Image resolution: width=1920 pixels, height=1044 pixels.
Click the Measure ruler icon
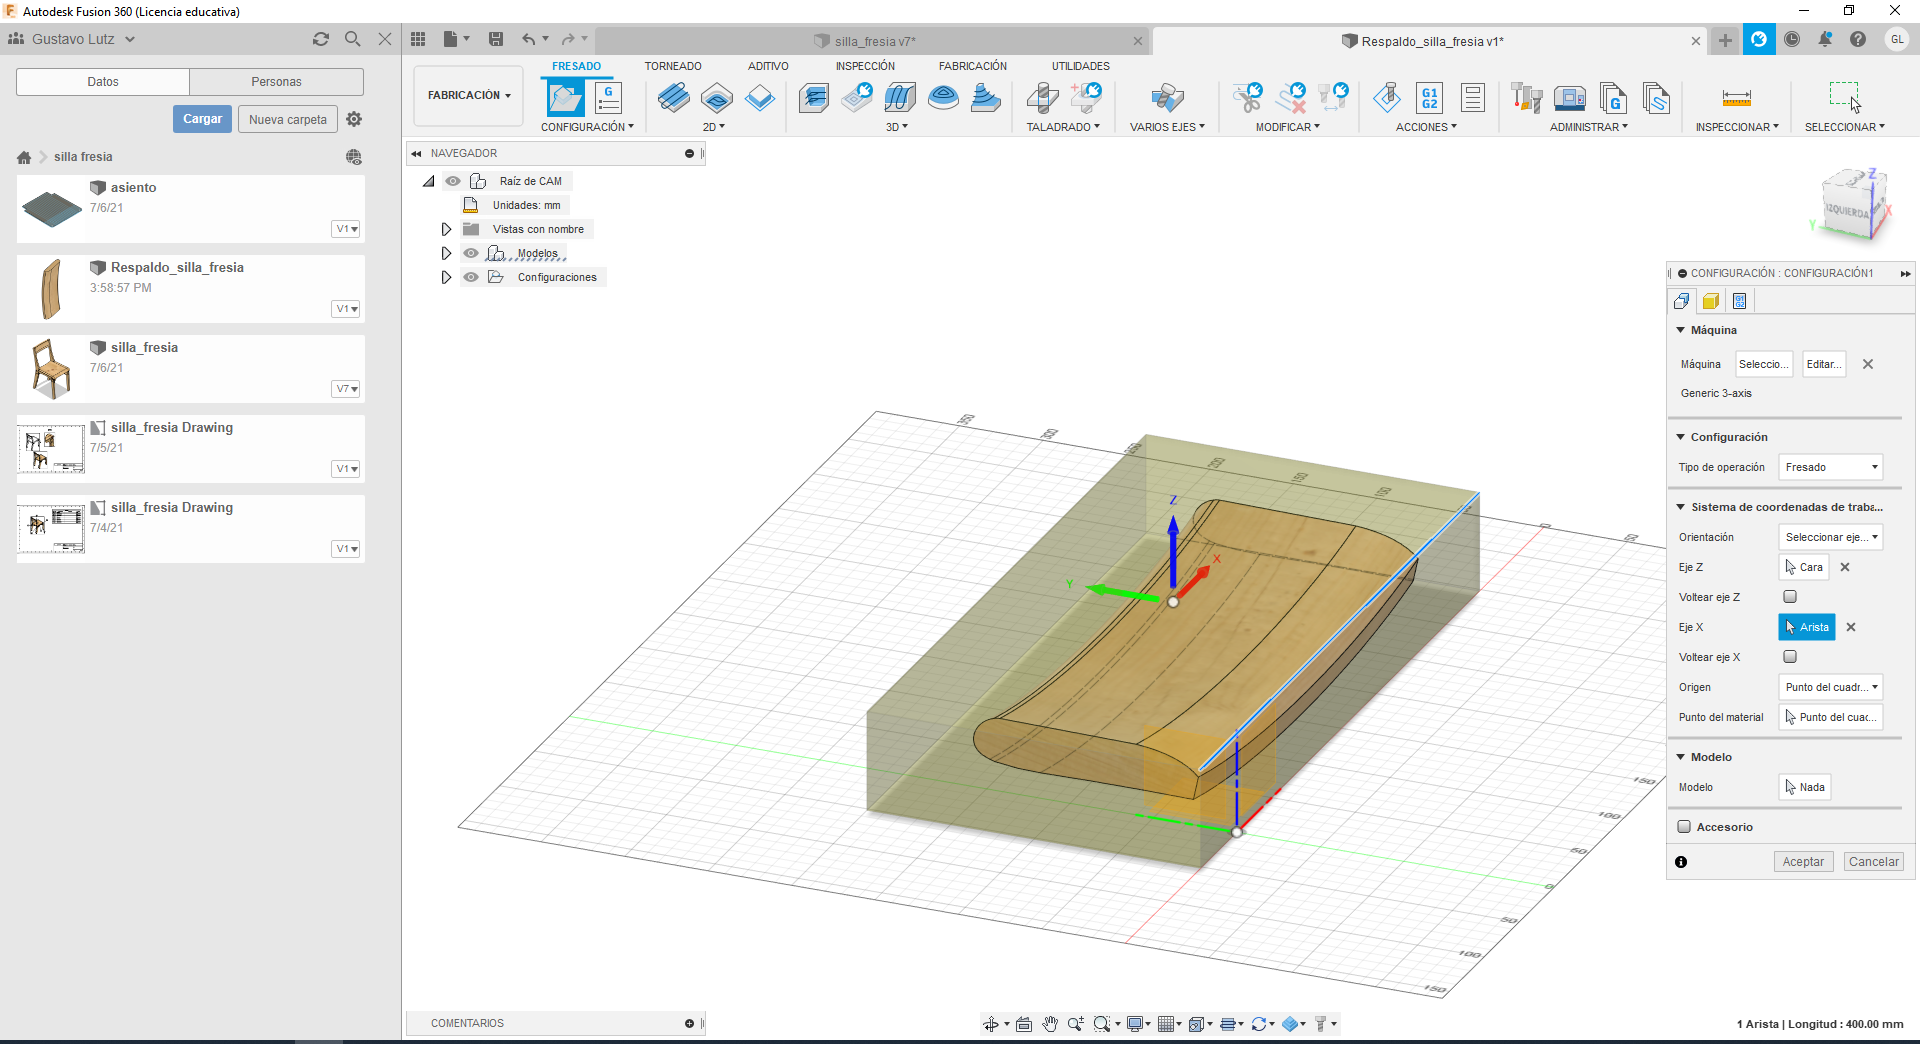pyautogui.click(x=1737, y=98)
